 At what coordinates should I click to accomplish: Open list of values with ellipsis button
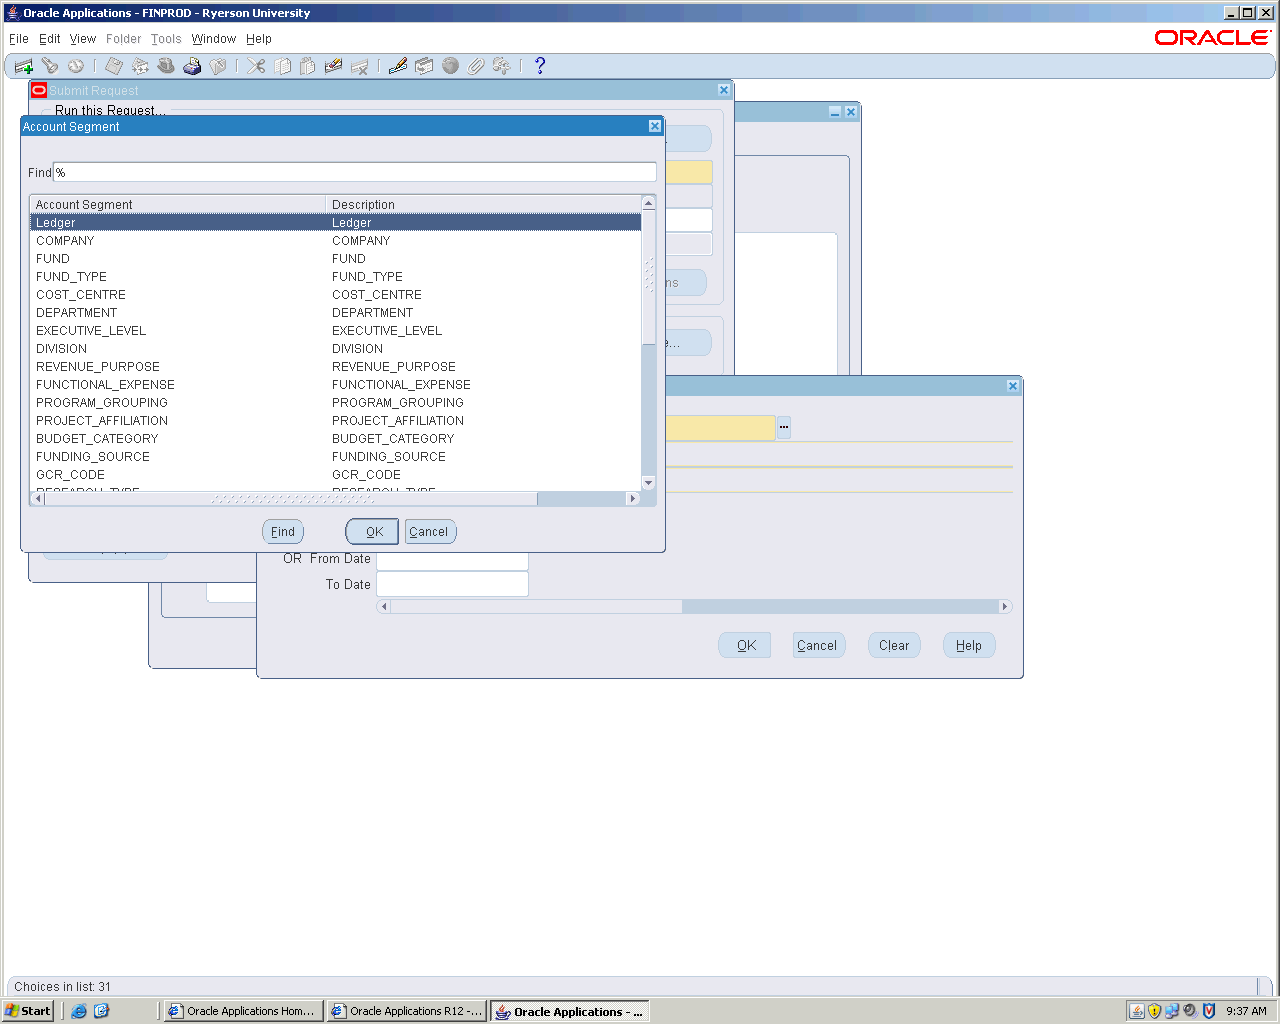click(784, 427)
